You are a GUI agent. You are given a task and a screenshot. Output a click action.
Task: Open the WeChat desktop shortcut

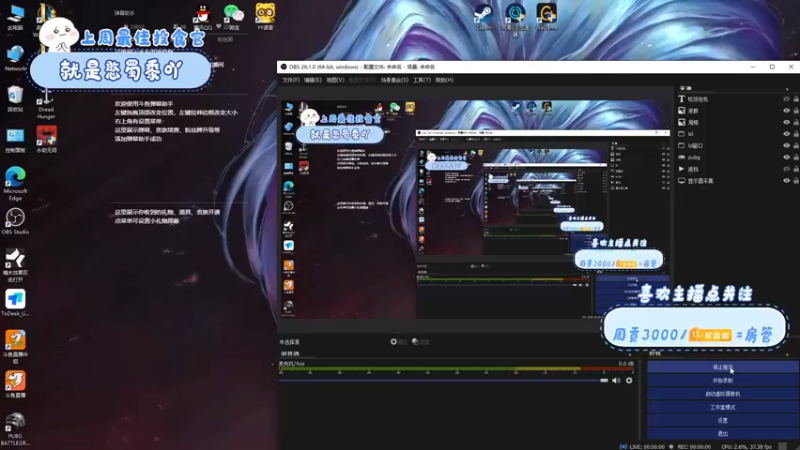[234, 17]
